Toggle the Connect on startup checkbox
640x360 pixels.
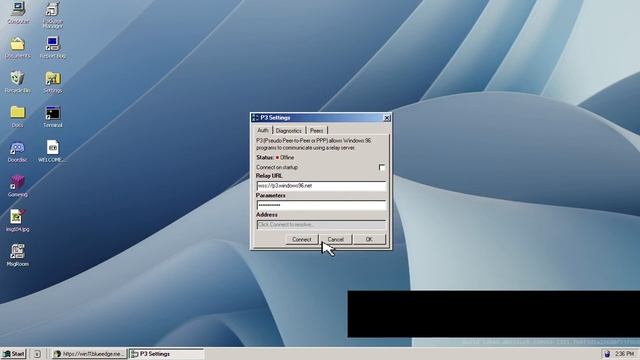coord(382,167)
